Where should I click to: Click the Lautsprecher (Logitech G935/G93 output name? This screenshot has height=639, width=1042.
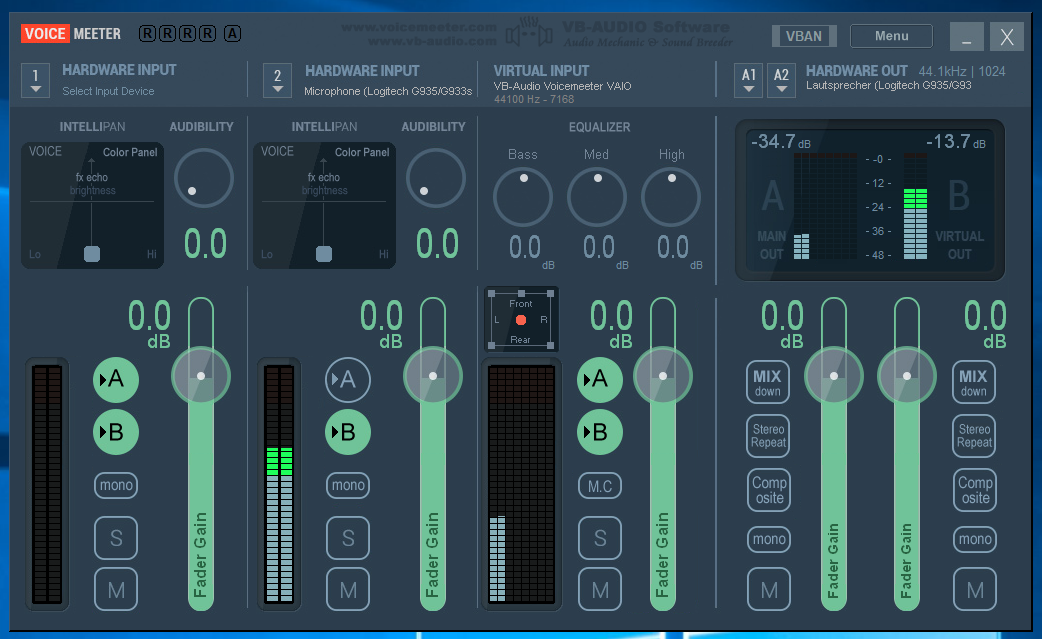pos(888,86)
